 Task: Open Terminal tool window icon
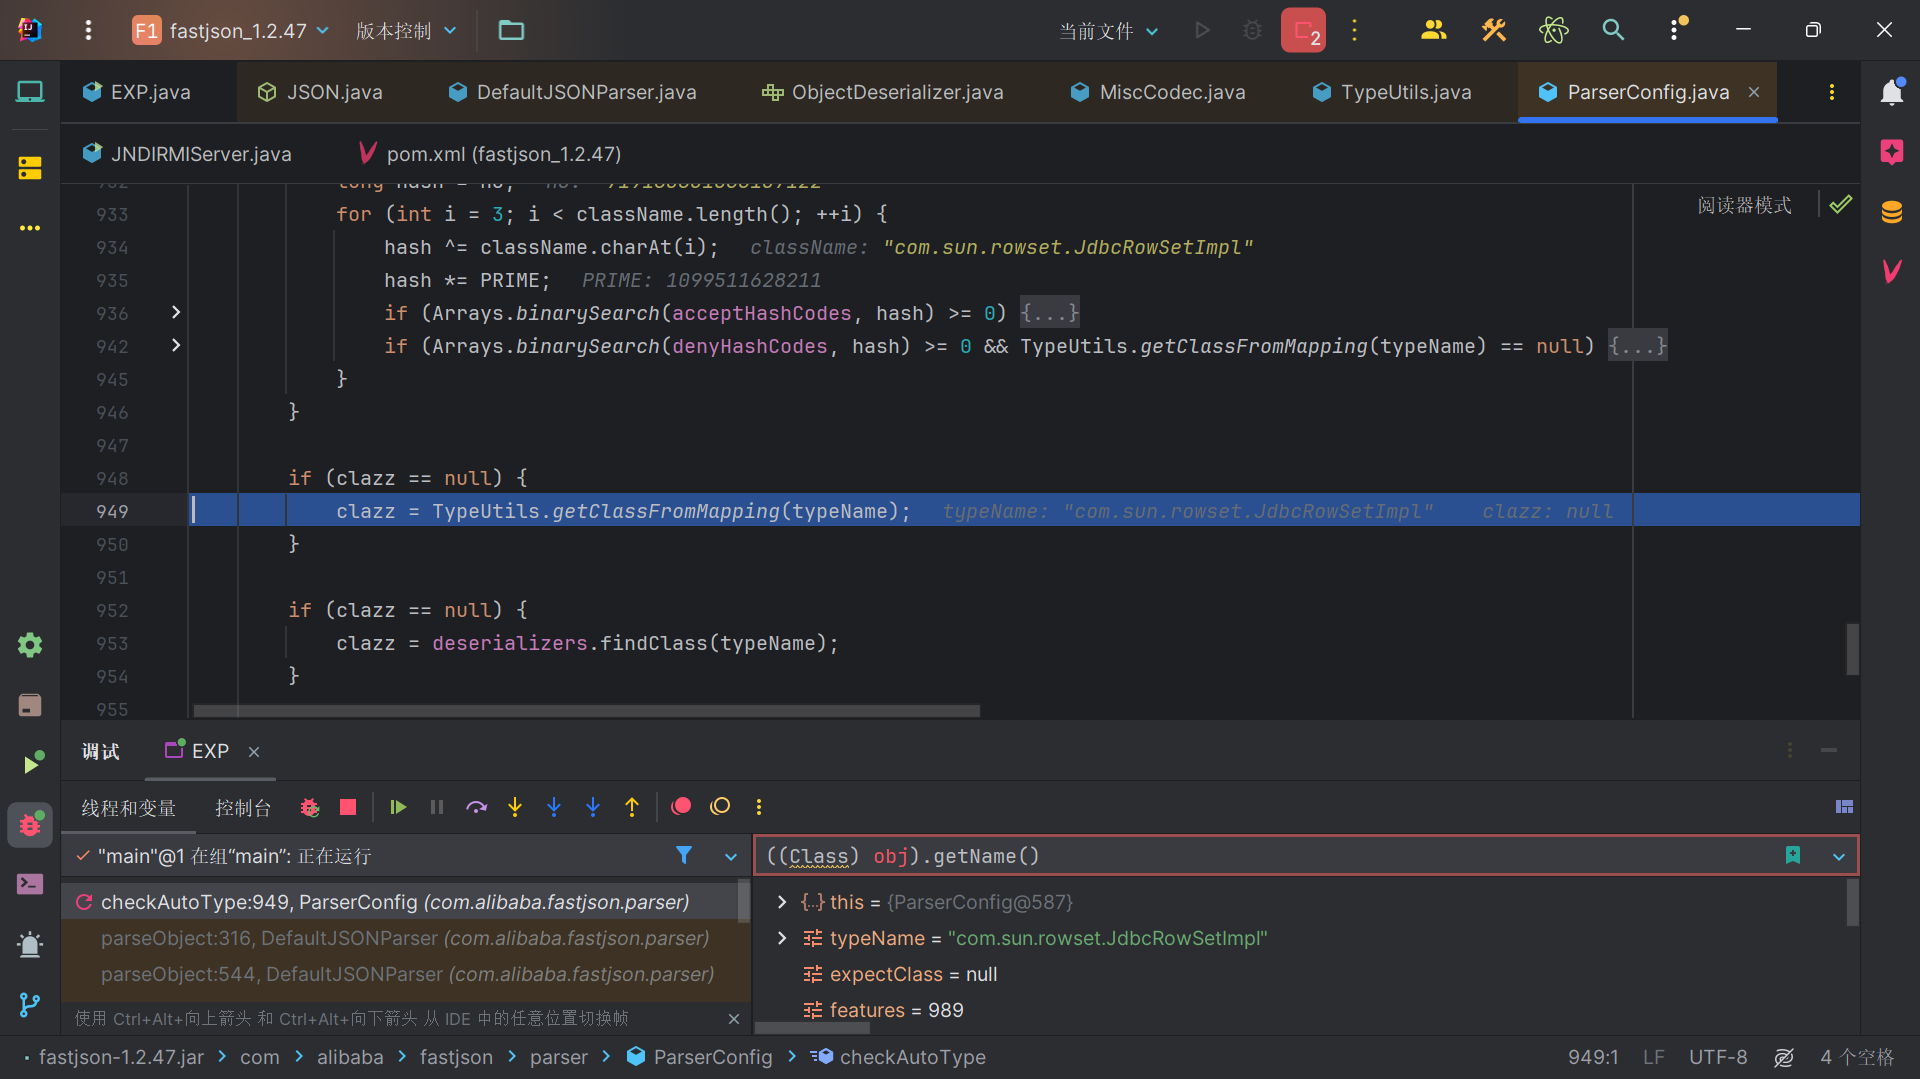[x=30, y=884]
